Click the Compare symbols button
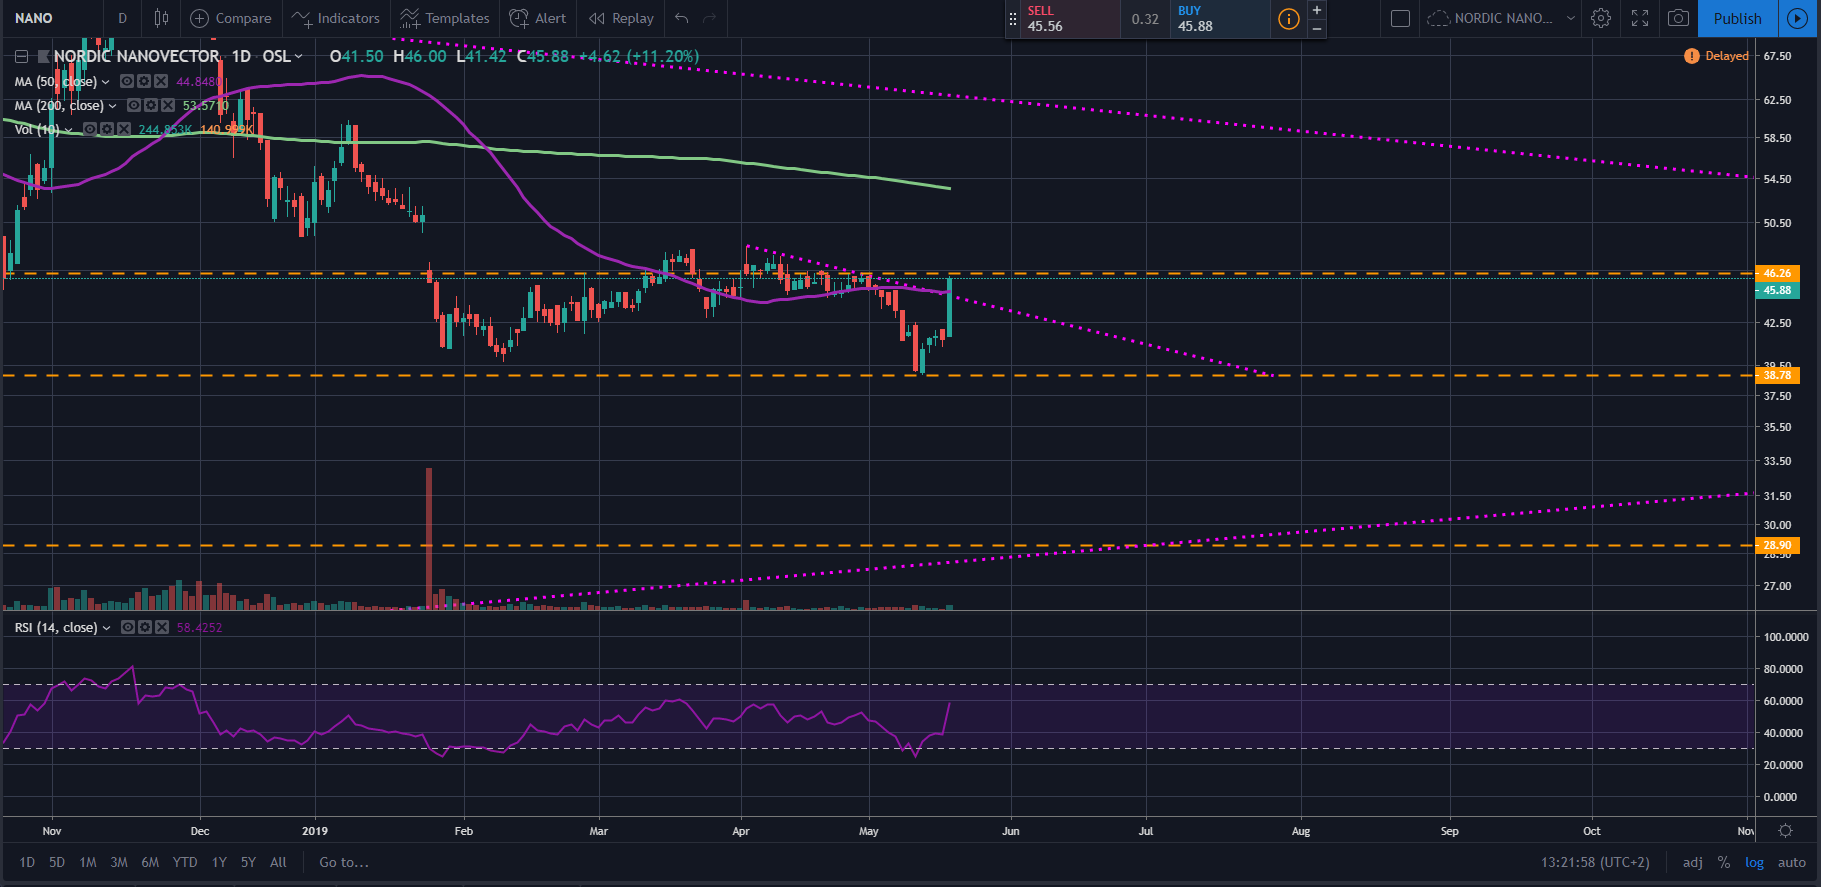Image resolution: width=1821 pixels, height=887 pixels. click(231, 18)
